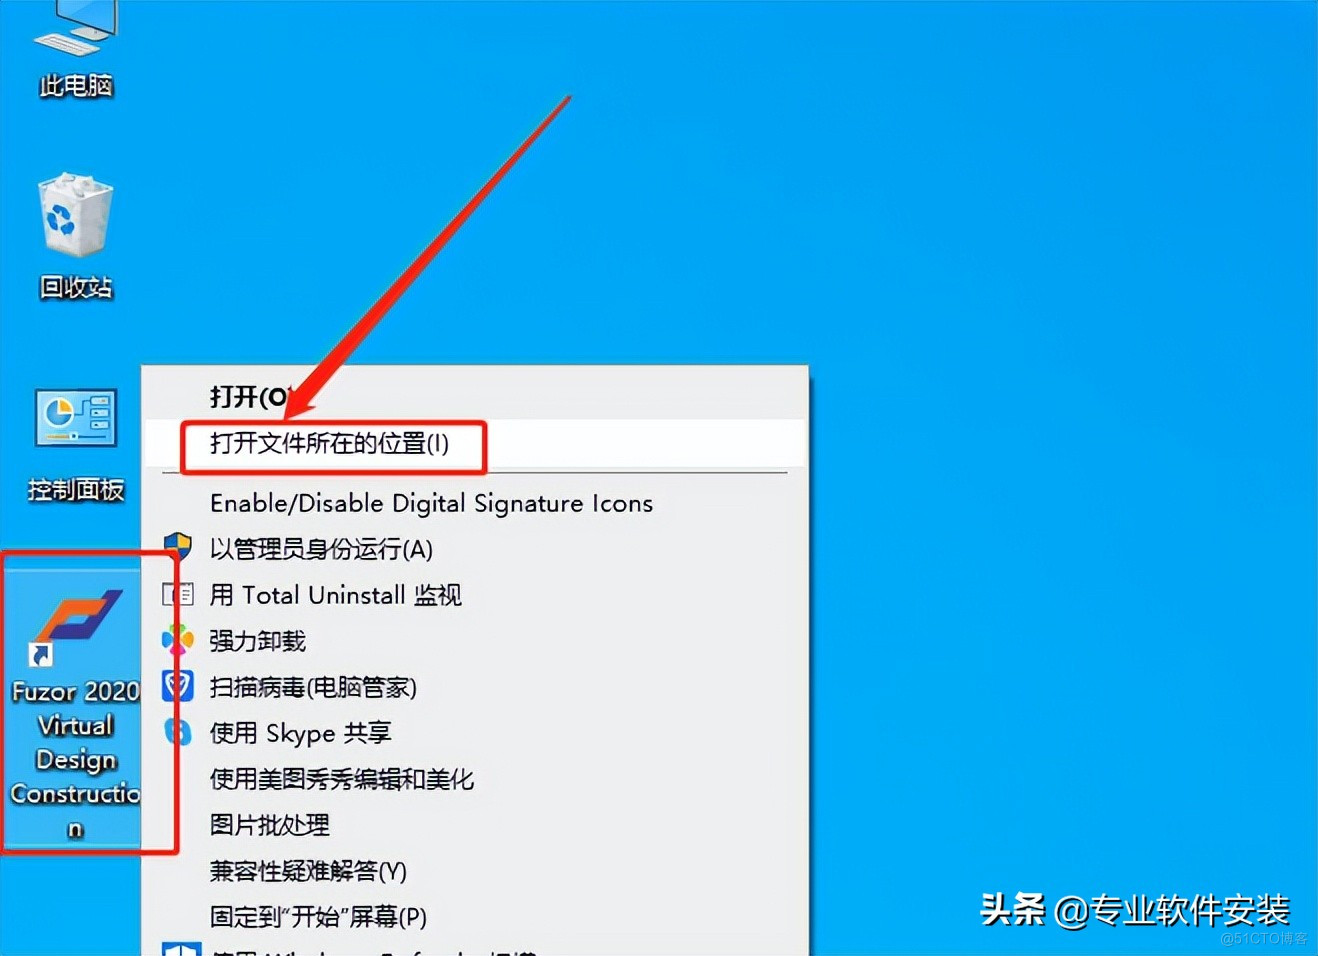Select the 回收站 recycle bin icon
The width and height of the screenshot is (1318, 956).
pyautogui.click(x=75, y=237)
